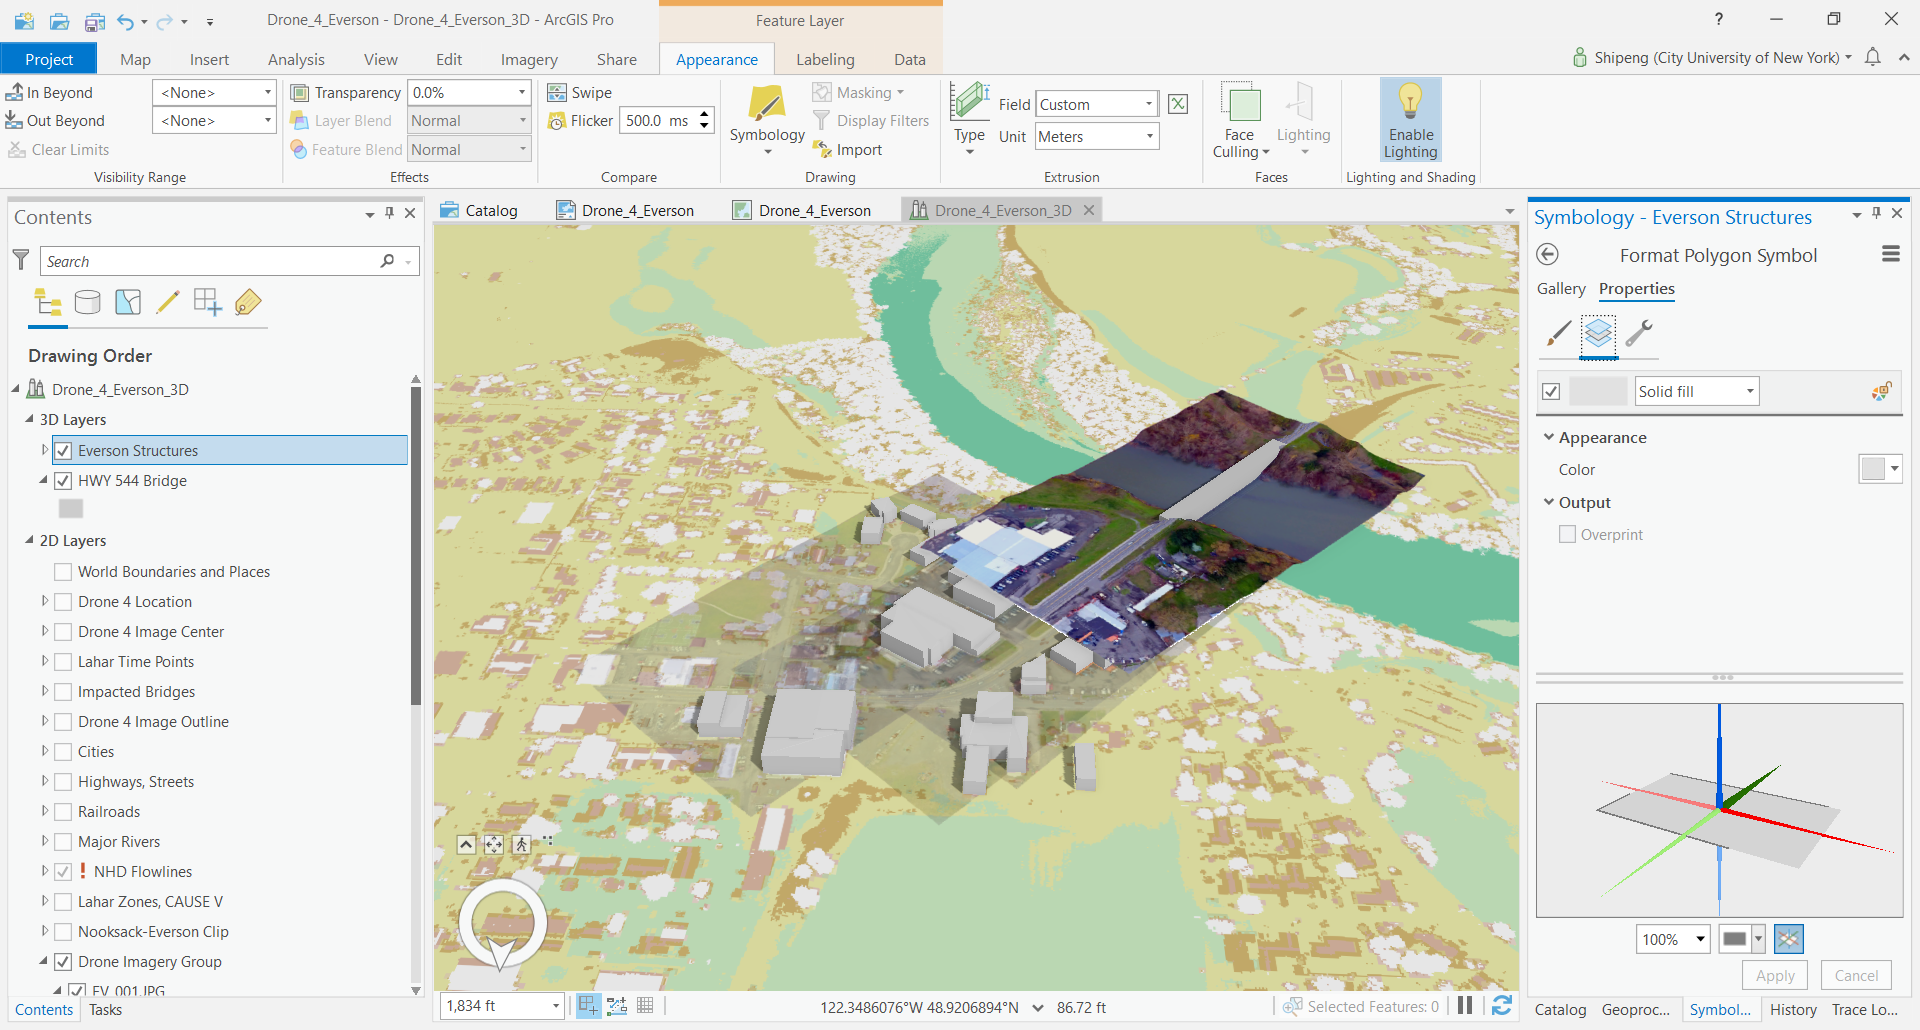Click the symbol preview zoom-to-fit icon
The width and height of the screenshot is (1920, 1030).
click(x=1788, y=939)
